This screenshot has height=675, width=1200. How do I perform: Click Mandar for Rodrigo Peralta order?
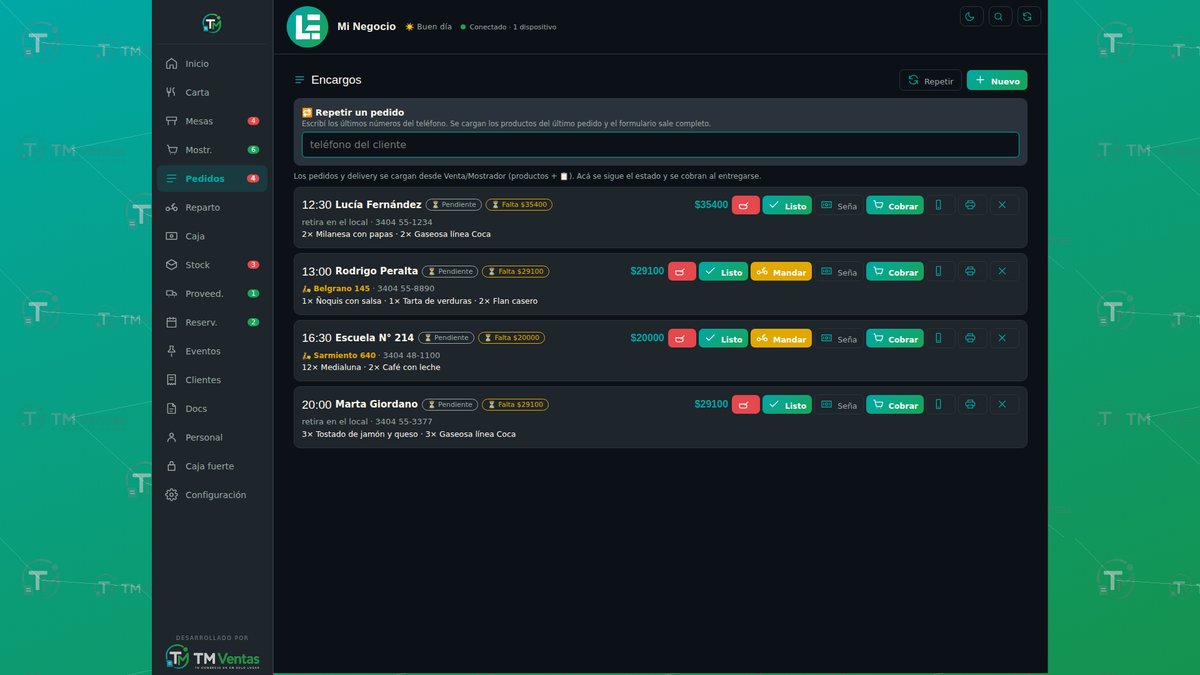click(781, 271)
